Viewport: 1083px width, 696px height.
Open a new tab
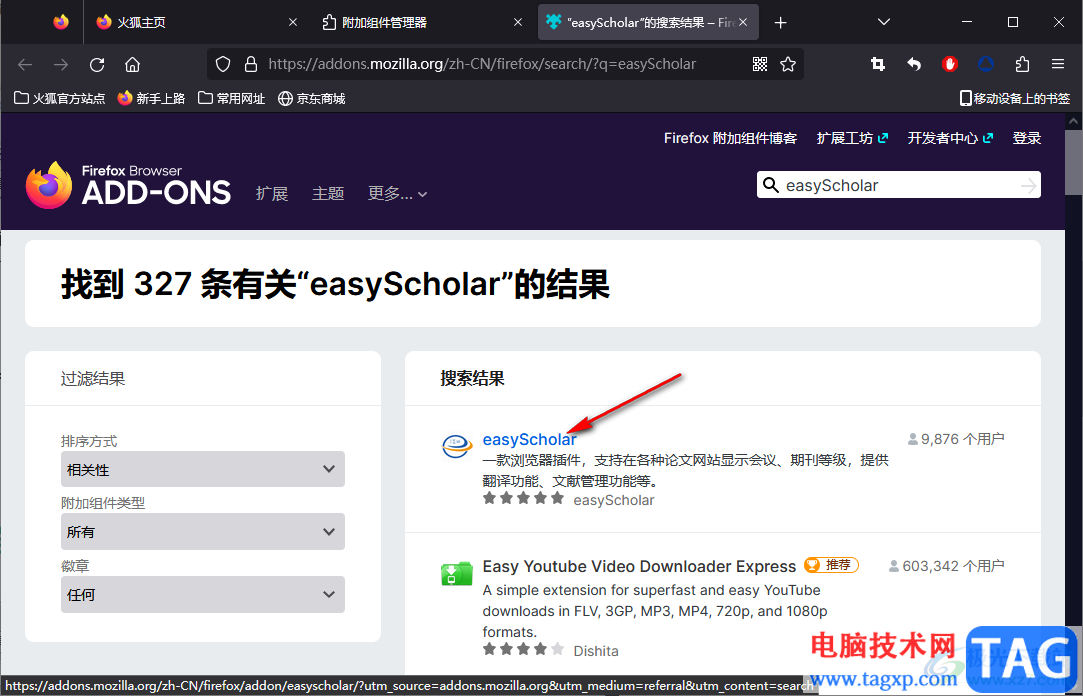(780, 23)
